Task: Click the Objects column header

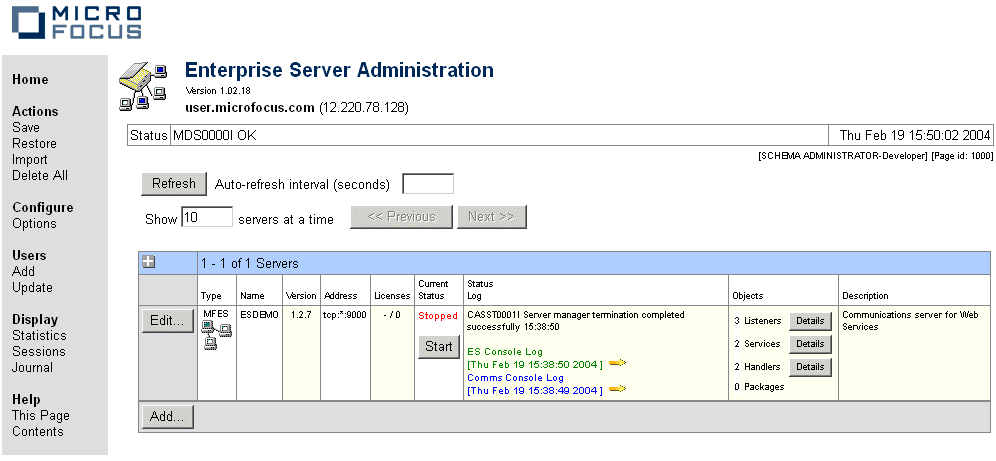Action: tap(748, 296)
